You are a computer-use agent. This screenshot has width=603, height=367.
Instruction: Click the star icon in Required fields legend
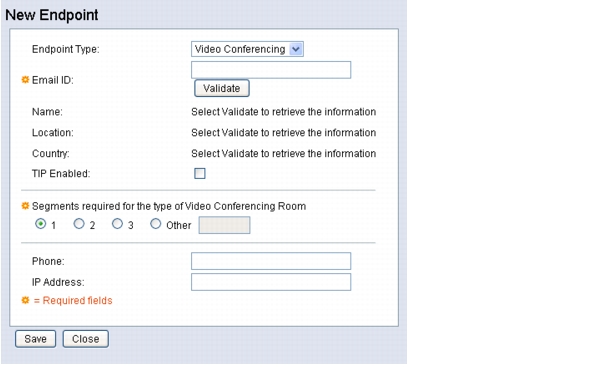[x=25, y=300]
